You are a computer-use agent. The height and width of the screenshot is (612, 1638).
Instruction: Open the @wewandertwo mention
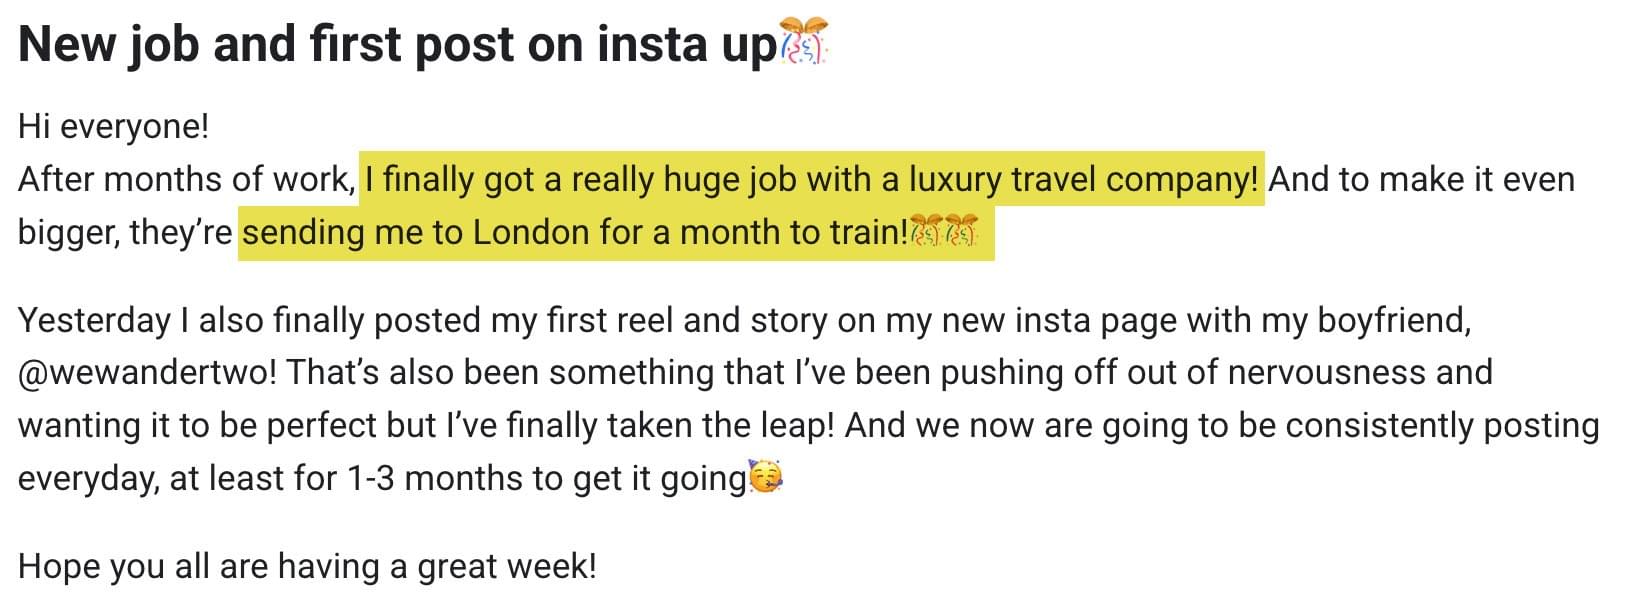[x=151, y=372]
